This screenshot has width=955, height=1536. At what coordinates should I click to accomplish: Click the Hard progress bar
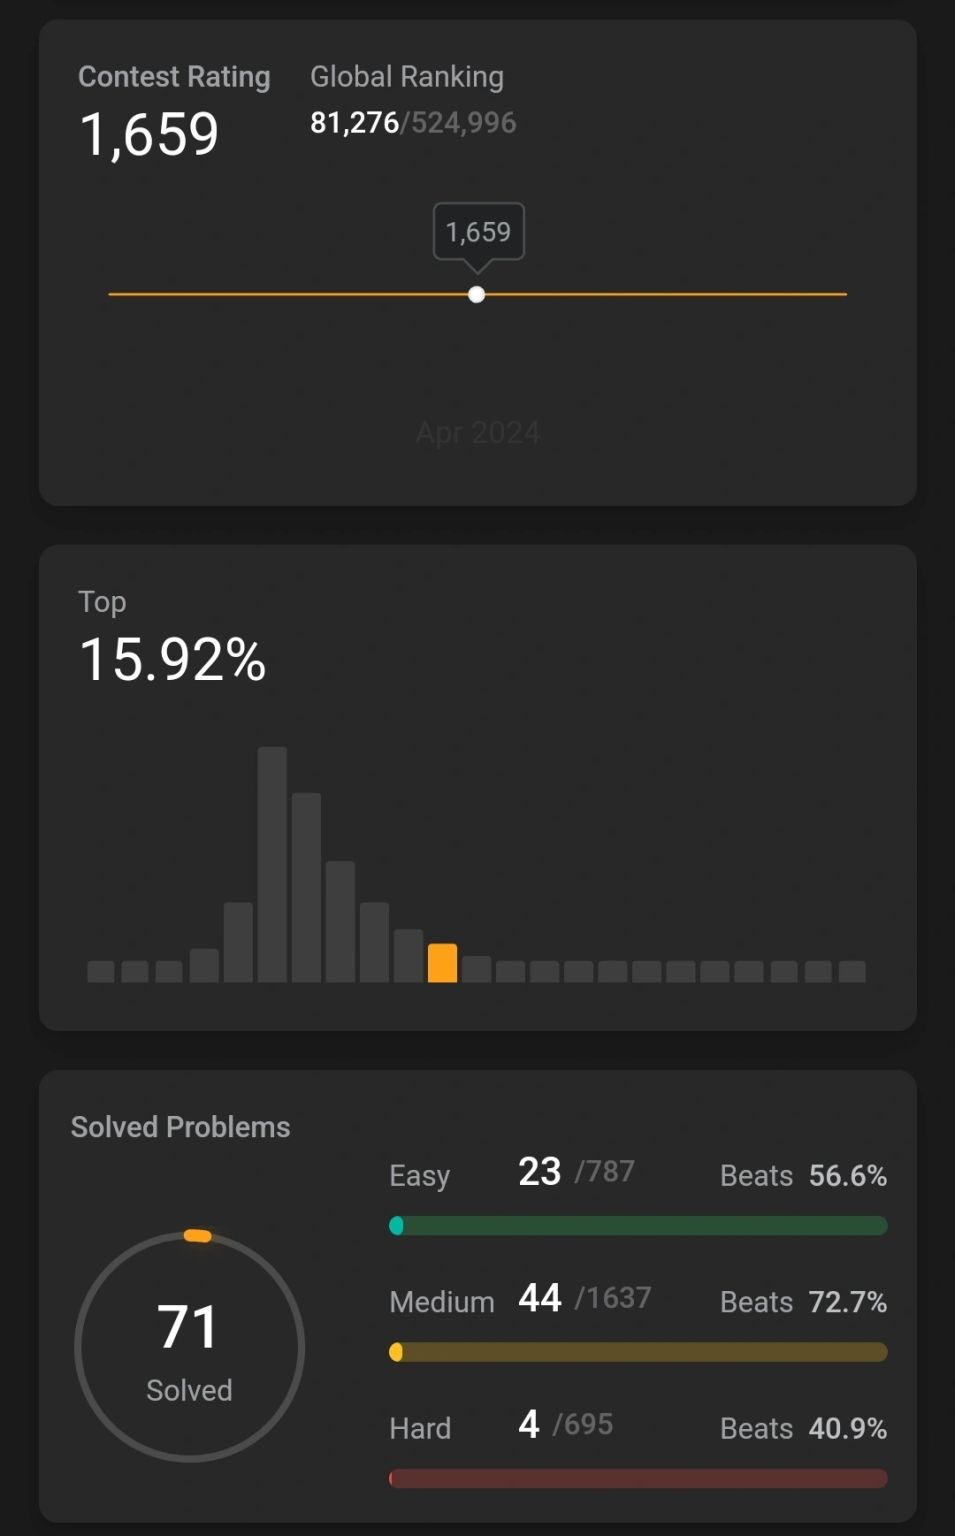pos(638,1478)
